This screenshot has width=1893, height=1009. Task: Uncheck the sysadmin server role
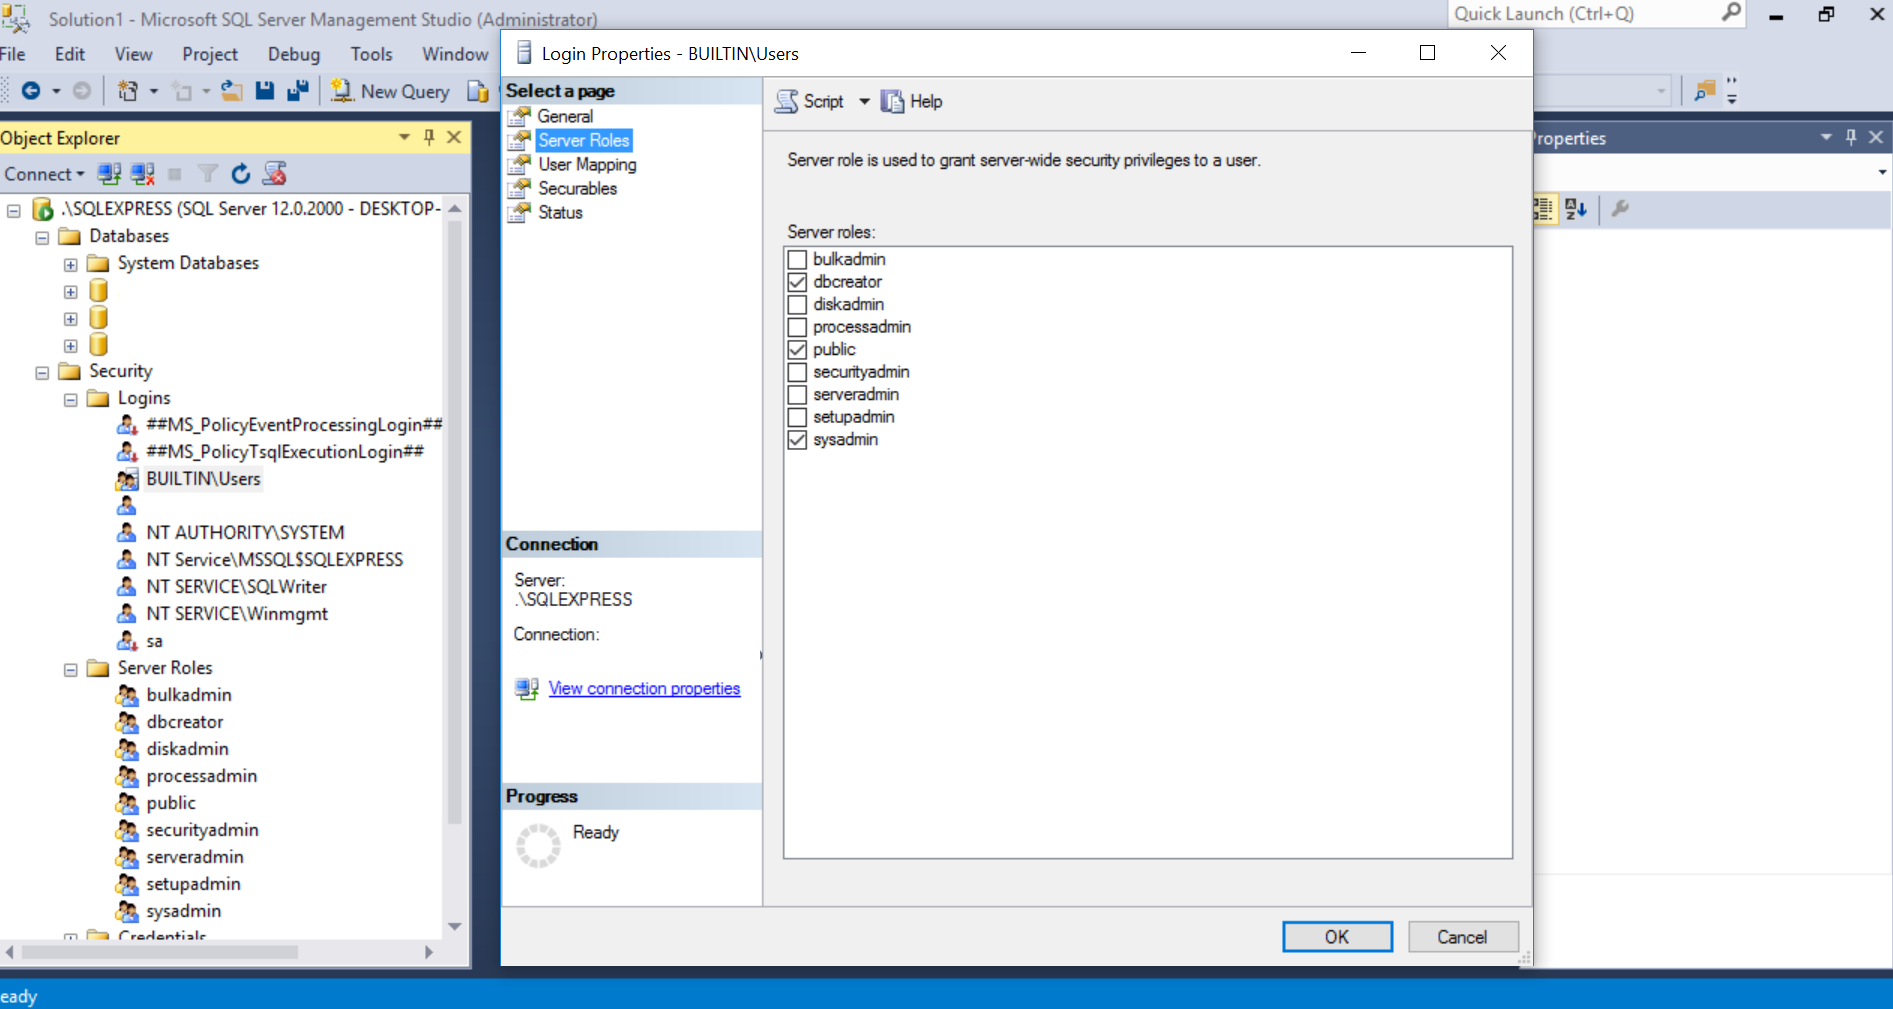tap(797, 440)
